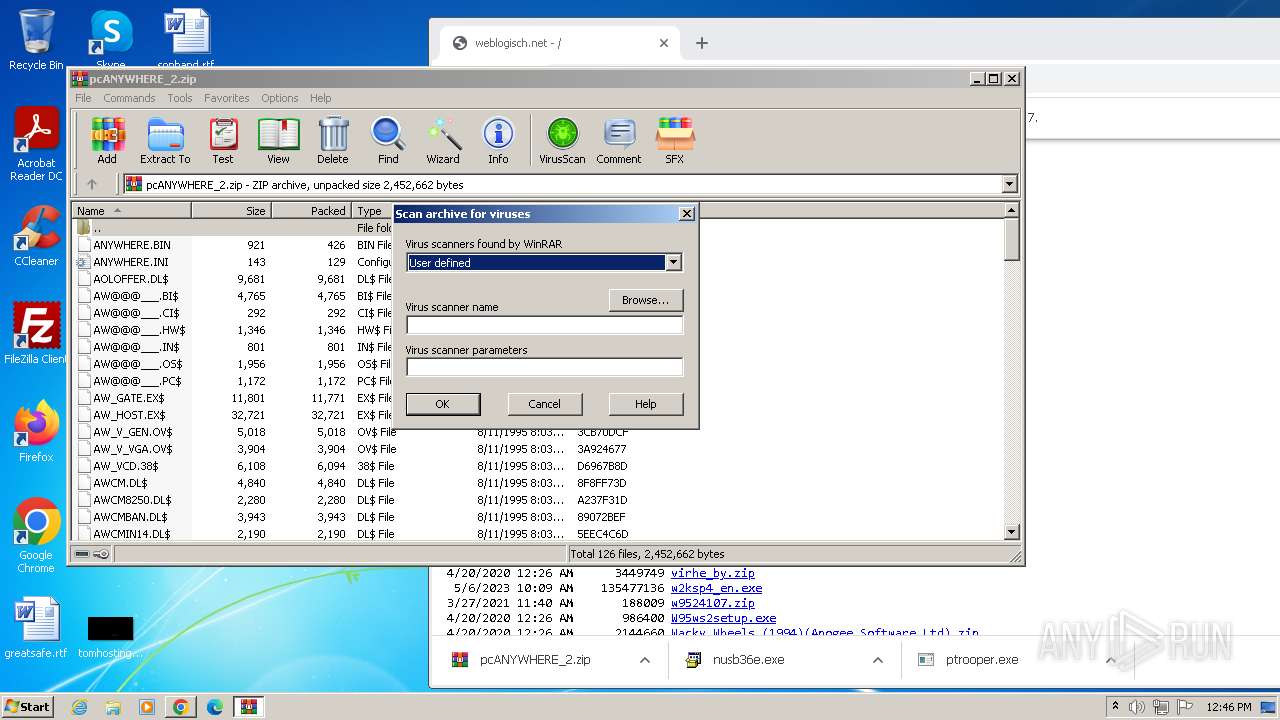The height and width of the screenshot is (720, 1280).
Task: Expand pcANYWHERE_2.zip download options chevron
Action: [645, 660]
